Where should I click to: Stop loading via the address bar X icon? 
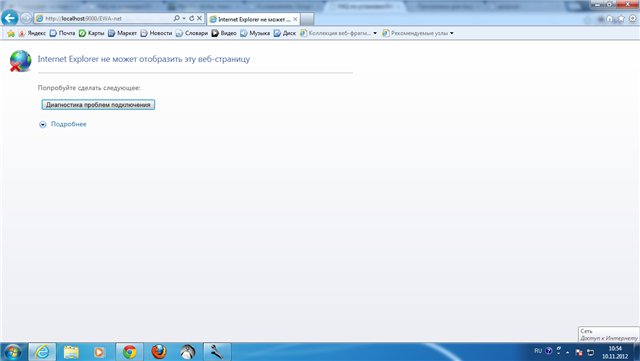point(199,18)
